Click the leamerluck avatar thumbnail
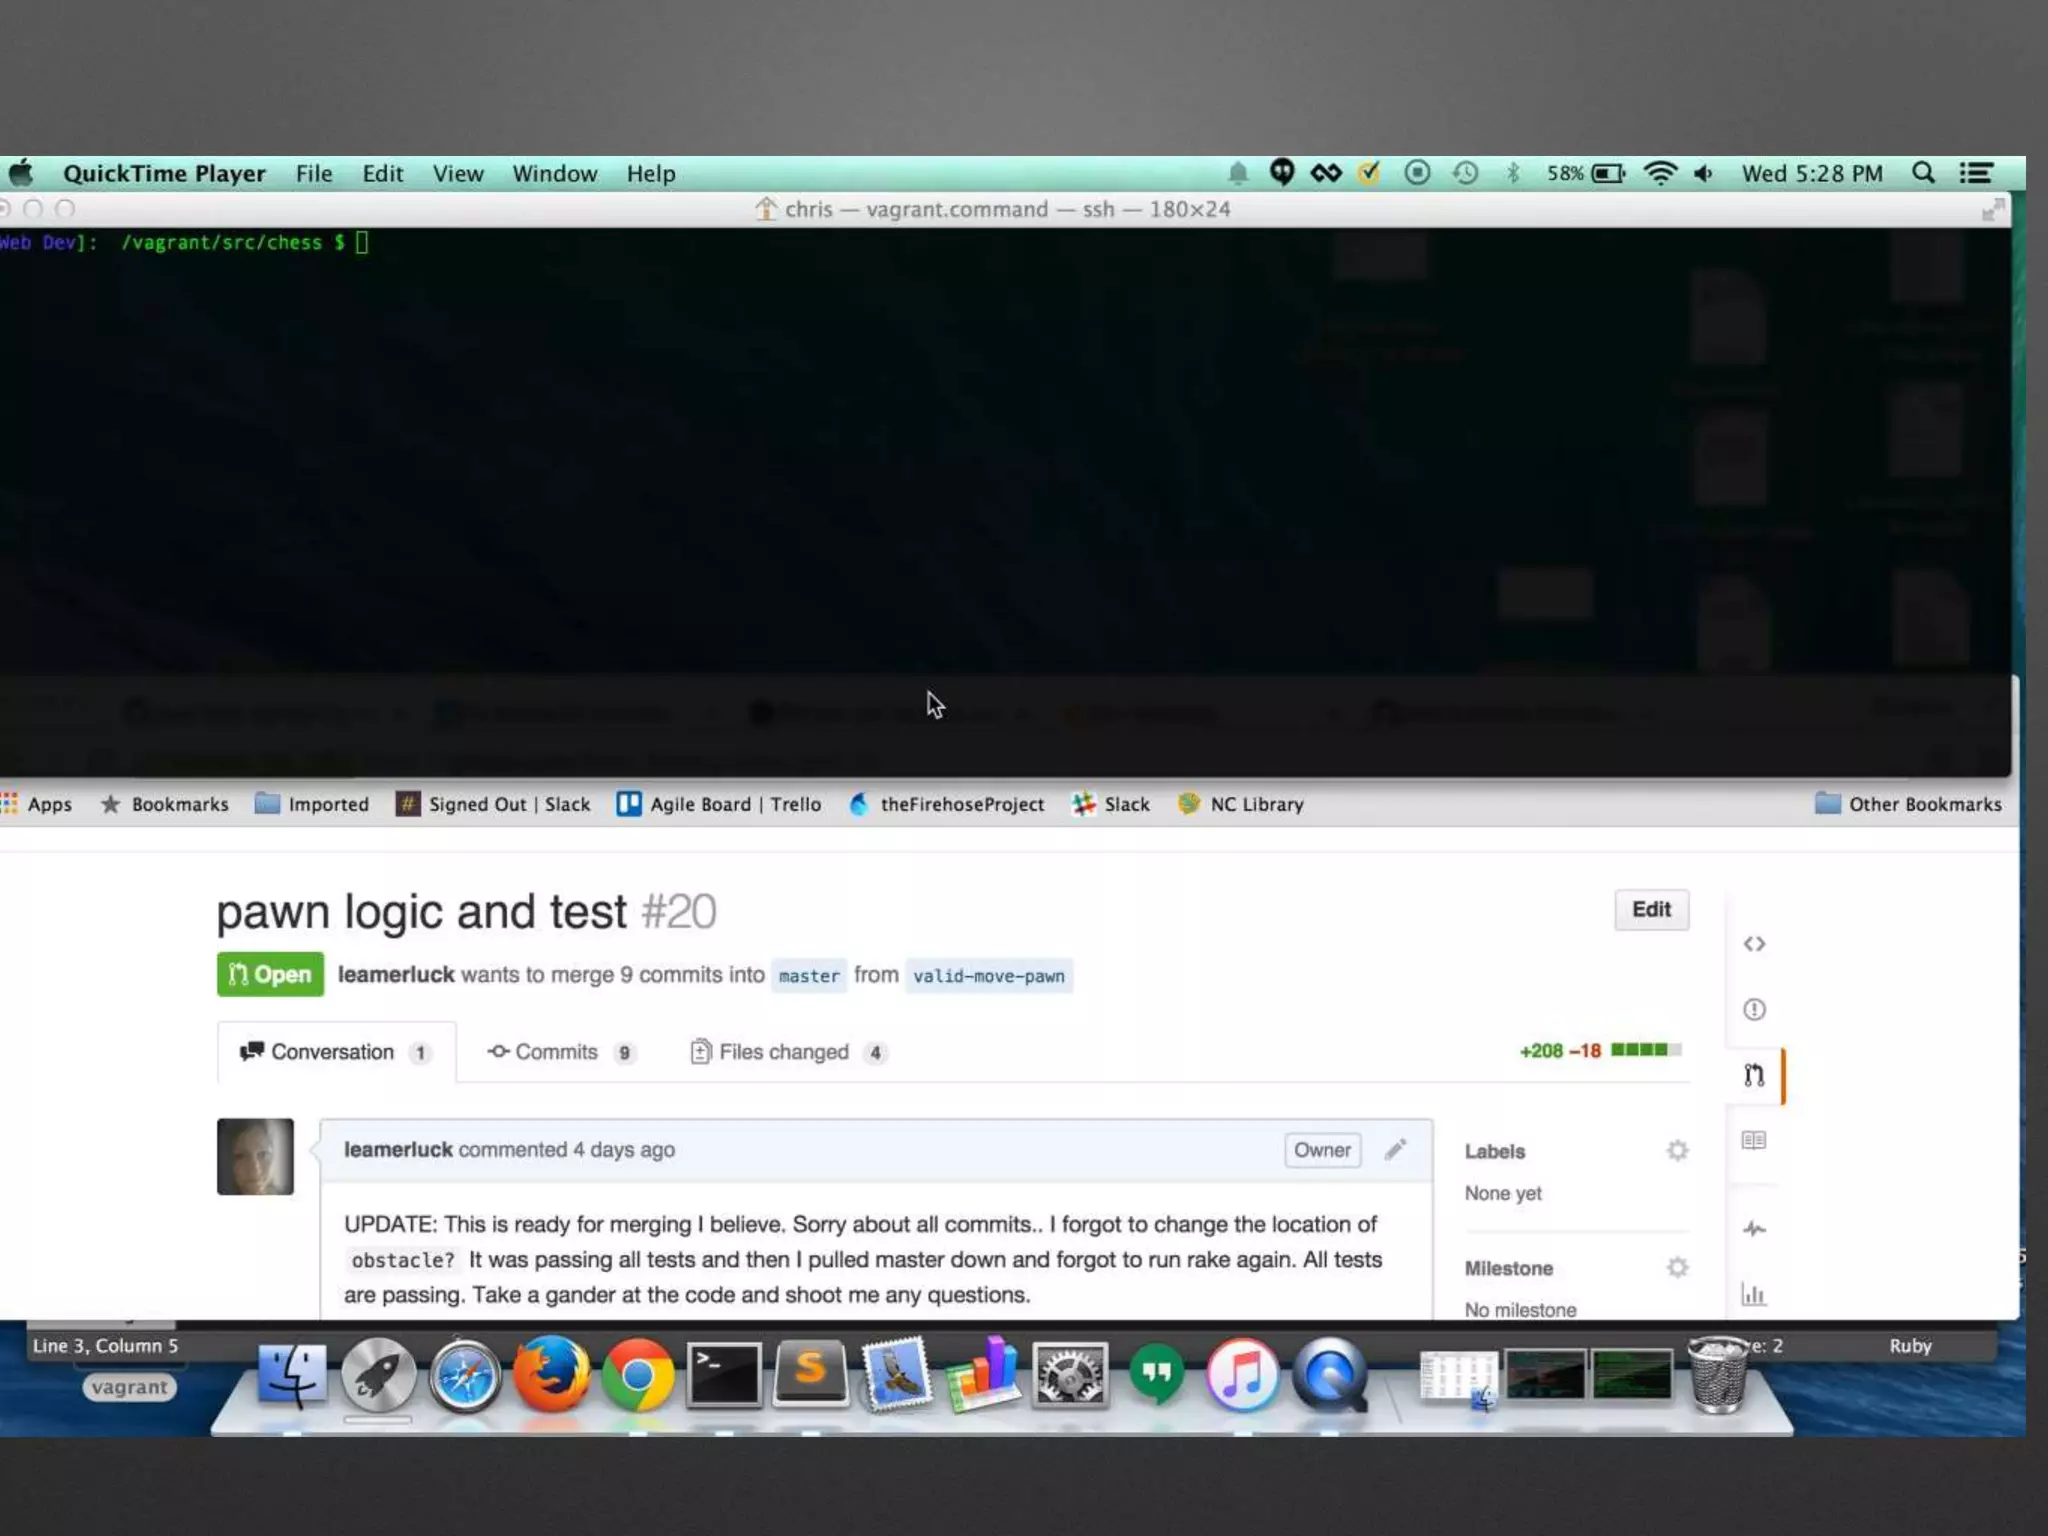Viewport: 2048px width, 1536px height. click(255, 1156)
